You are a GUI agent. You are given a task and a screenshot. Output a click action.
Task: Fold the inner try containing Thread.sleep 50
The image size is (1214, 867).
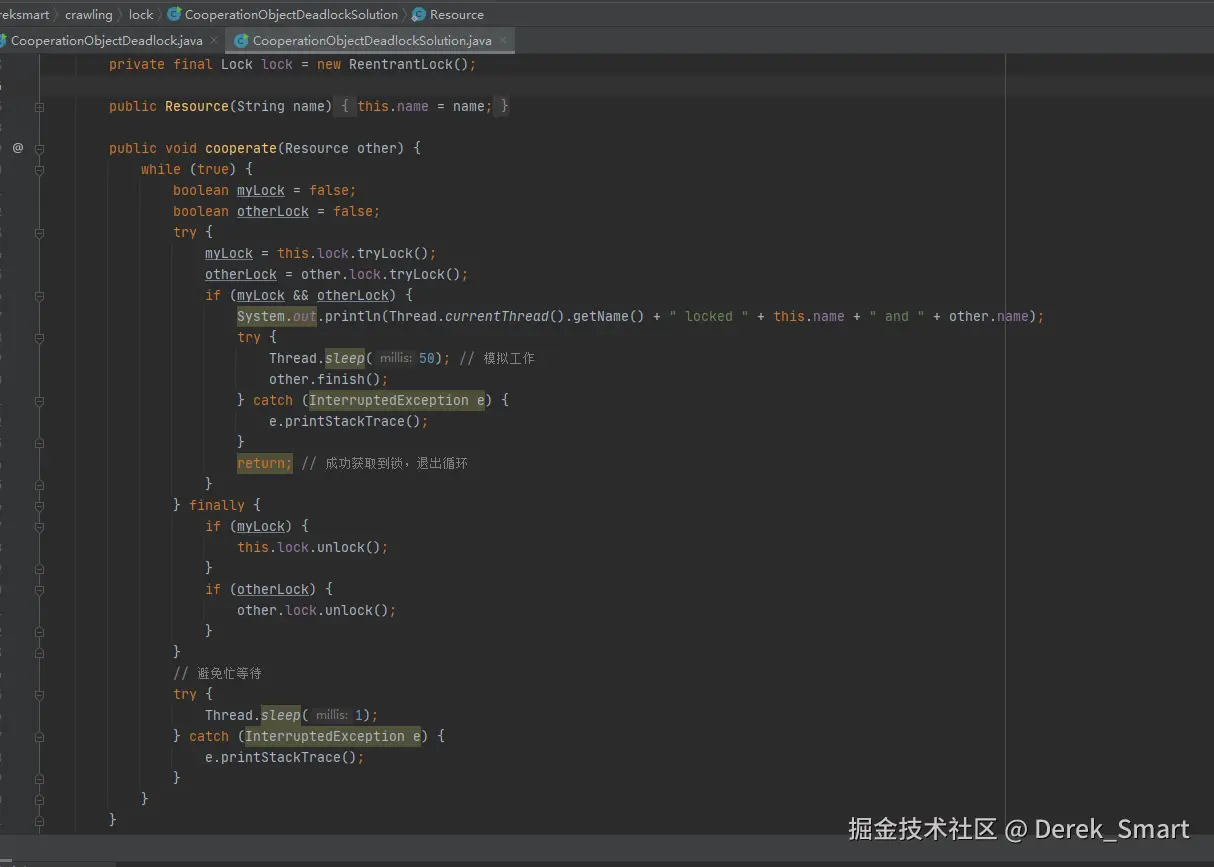40,337
